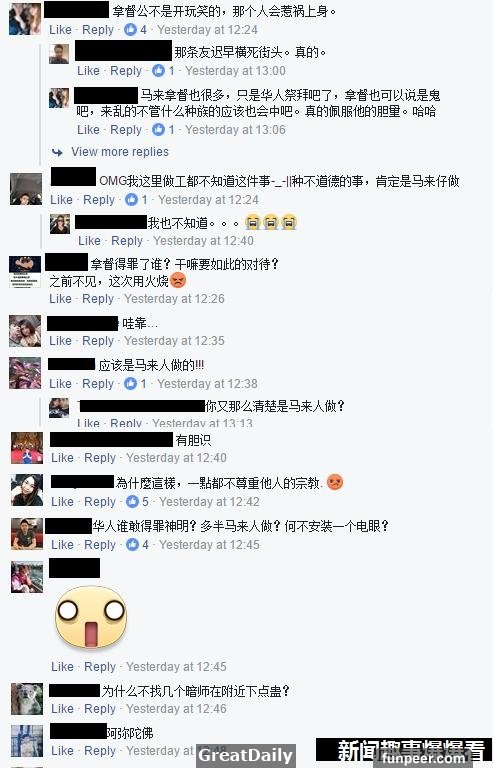Image resolution: width=493 pixels, height=768 pixels.
Task: Open the profile photo beside 為什麼這樣 comment
Action: 27,490
